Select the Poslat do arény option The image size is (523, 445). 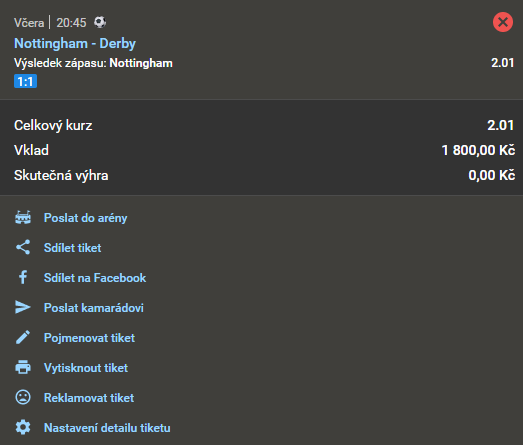coord(85,218)
